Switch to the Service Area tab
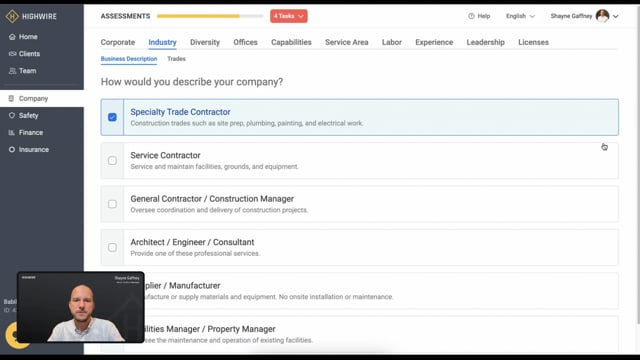 347,42
